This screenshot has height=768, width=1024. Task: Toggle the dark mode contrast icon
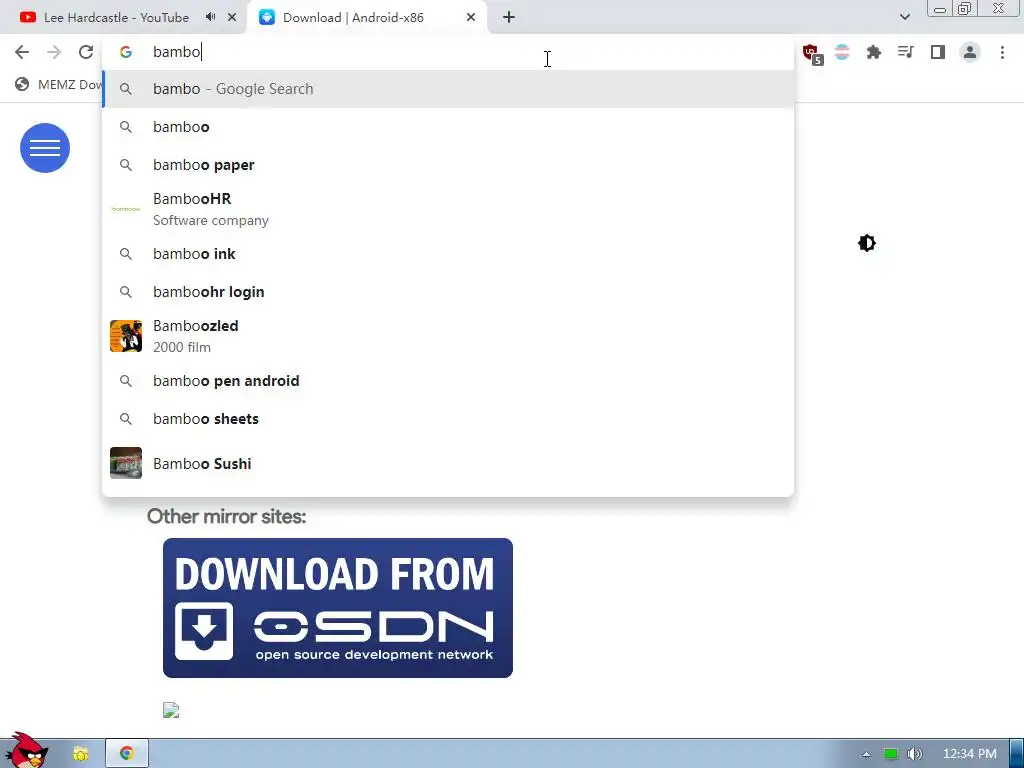coord(867,243)
